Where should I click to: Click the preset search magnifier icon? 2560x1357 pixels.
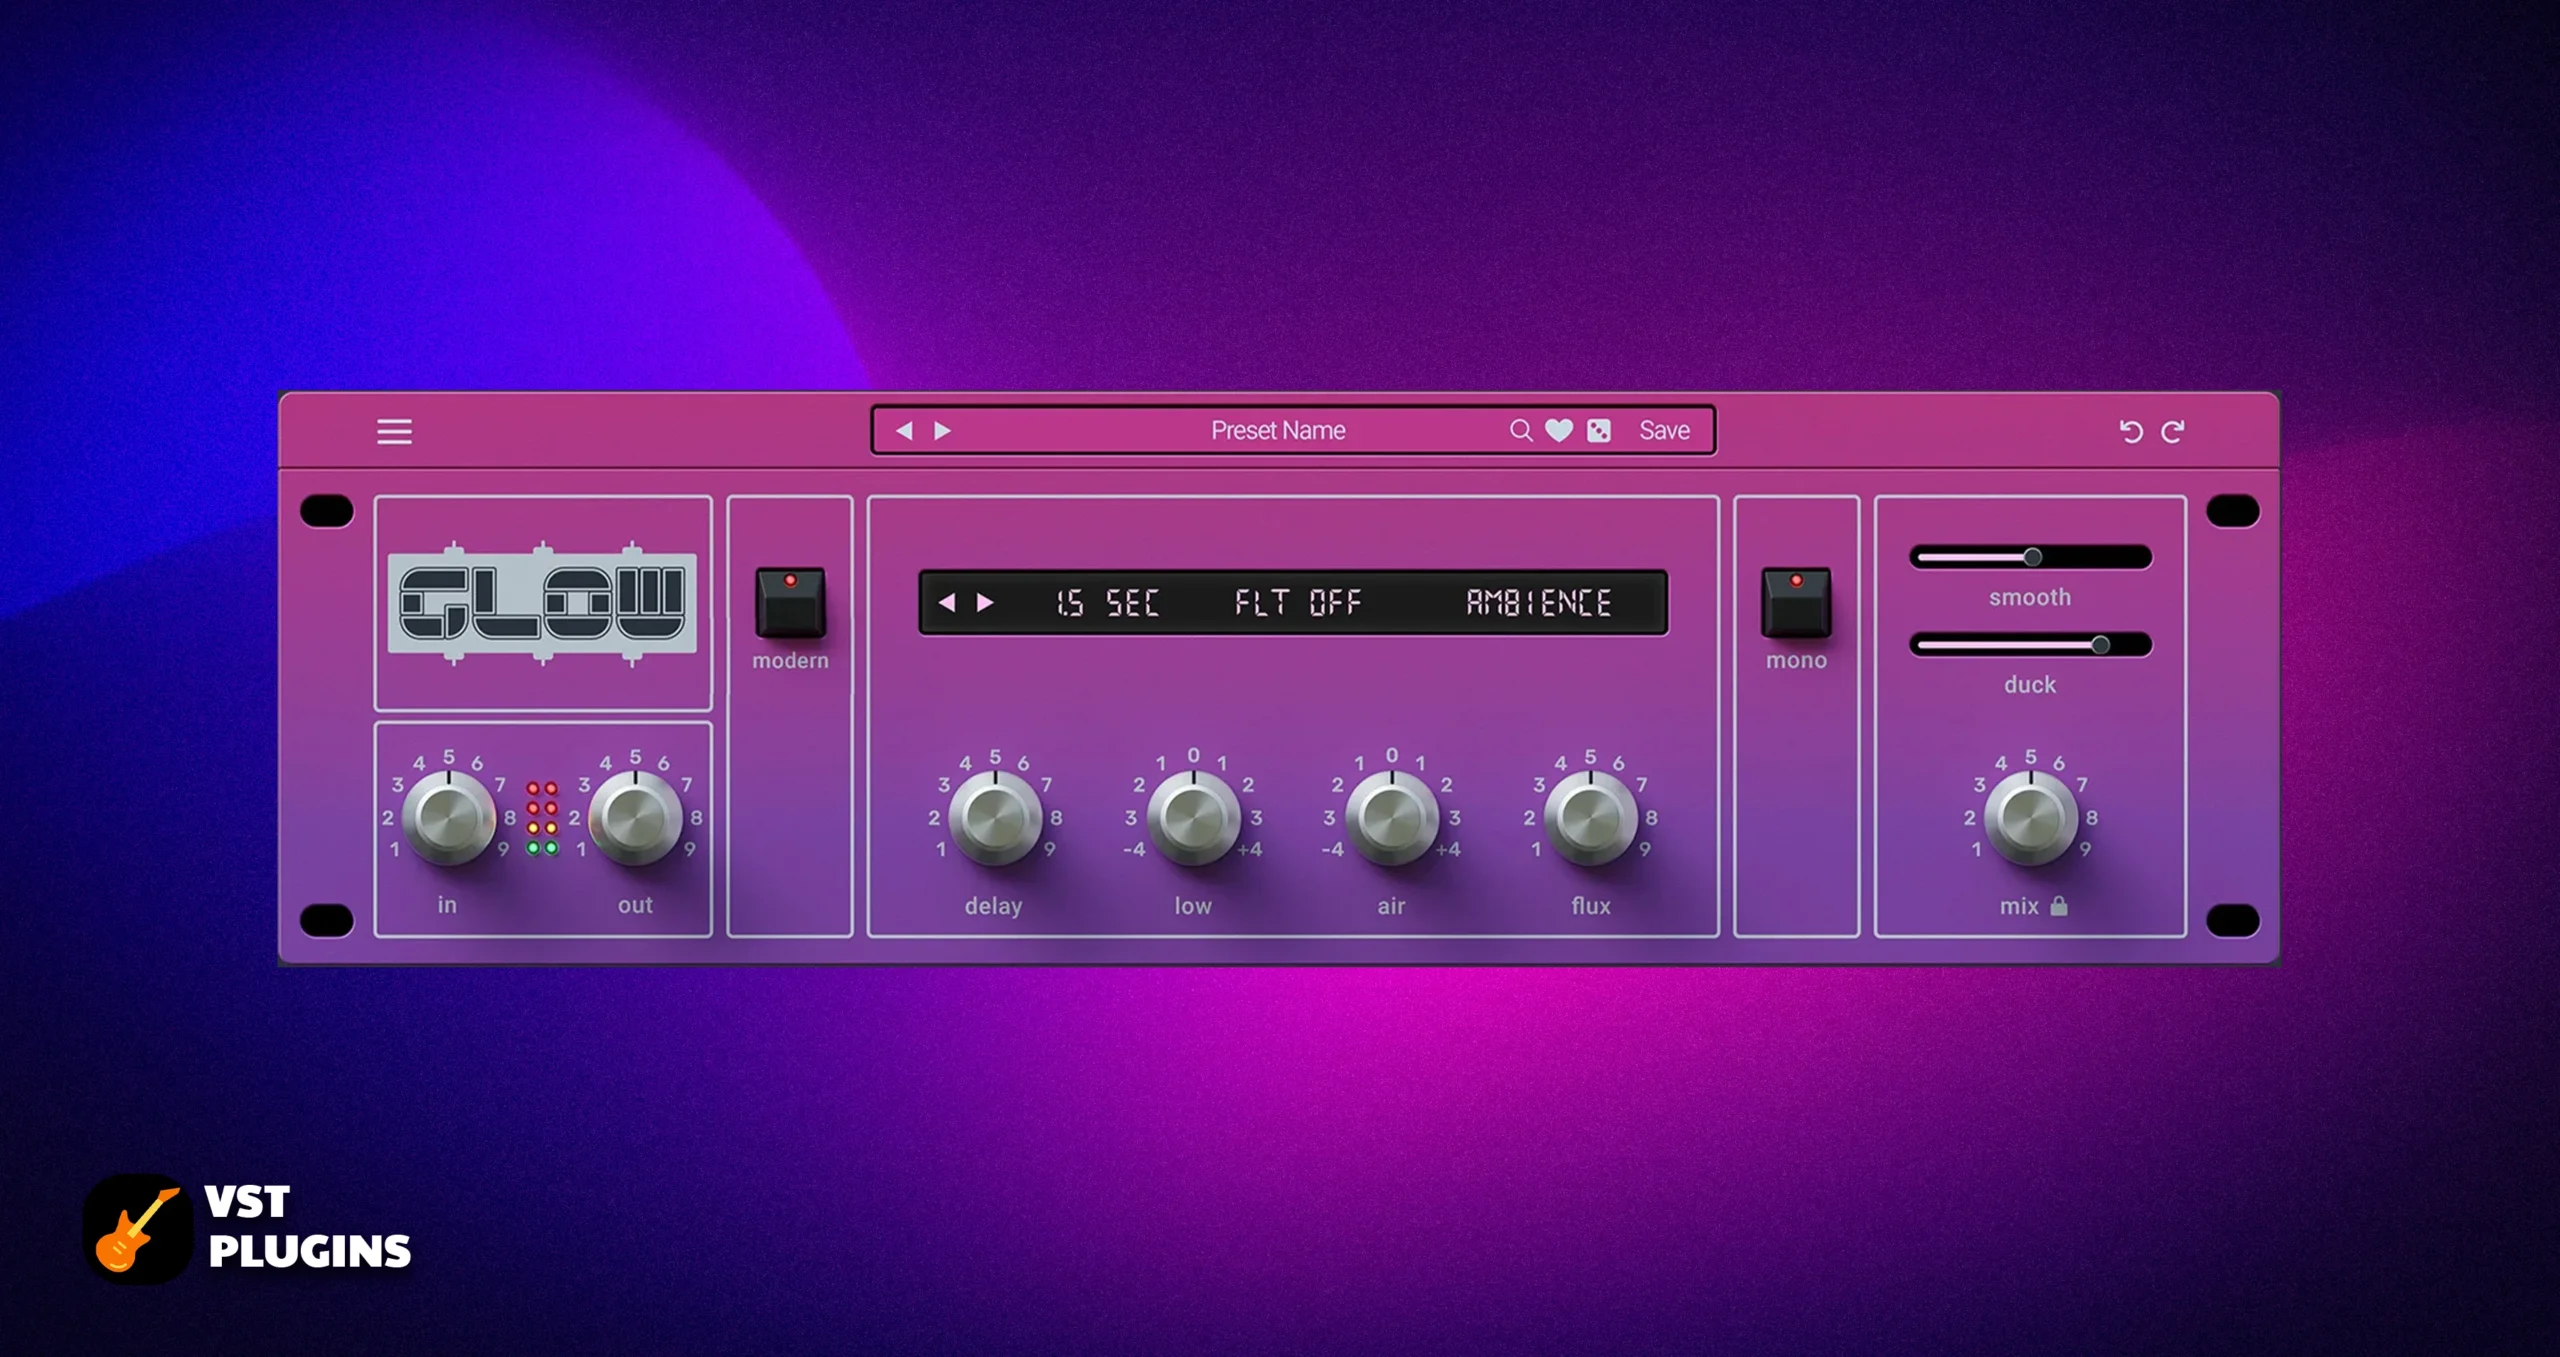(x=1520, y=430)
